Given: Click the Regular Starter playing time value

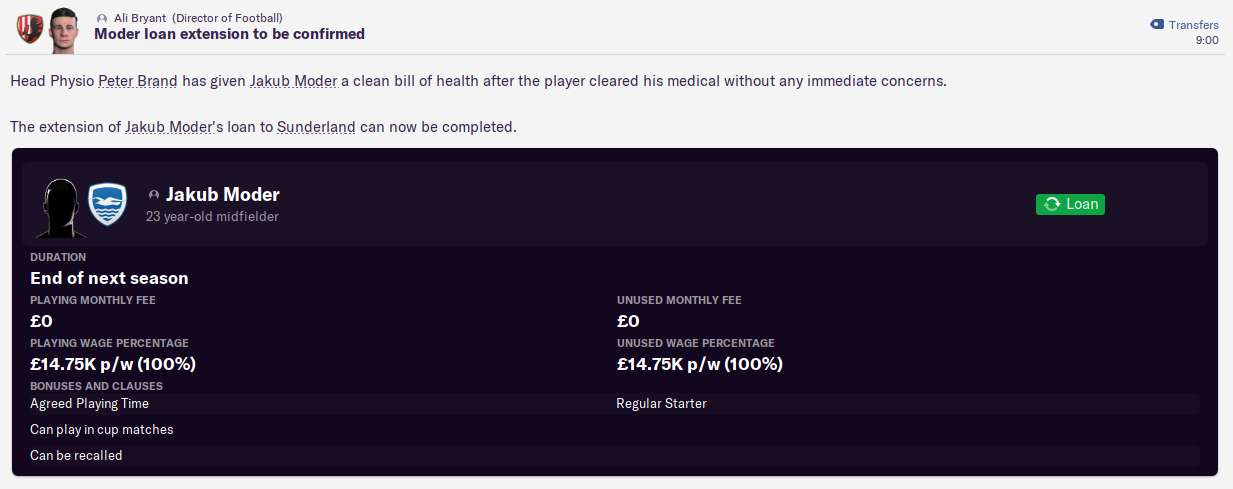Looking at the screenshot, I should pyautogui.click(x=661, y=404).
